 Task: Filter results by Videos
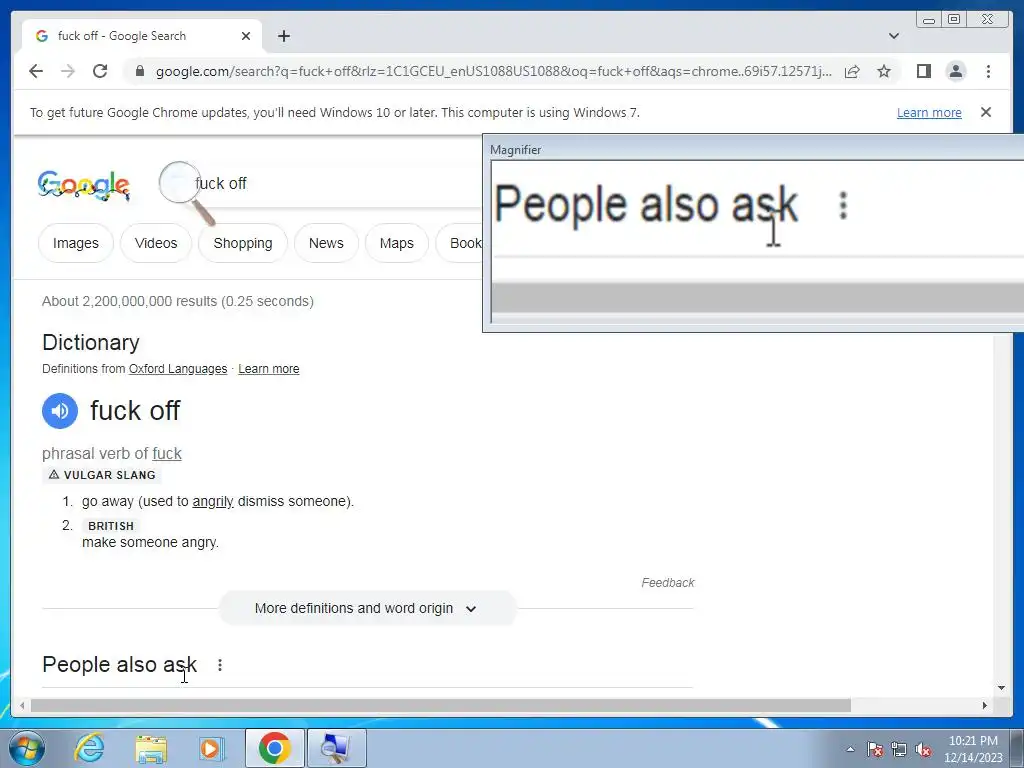click(x=156, y=243)
